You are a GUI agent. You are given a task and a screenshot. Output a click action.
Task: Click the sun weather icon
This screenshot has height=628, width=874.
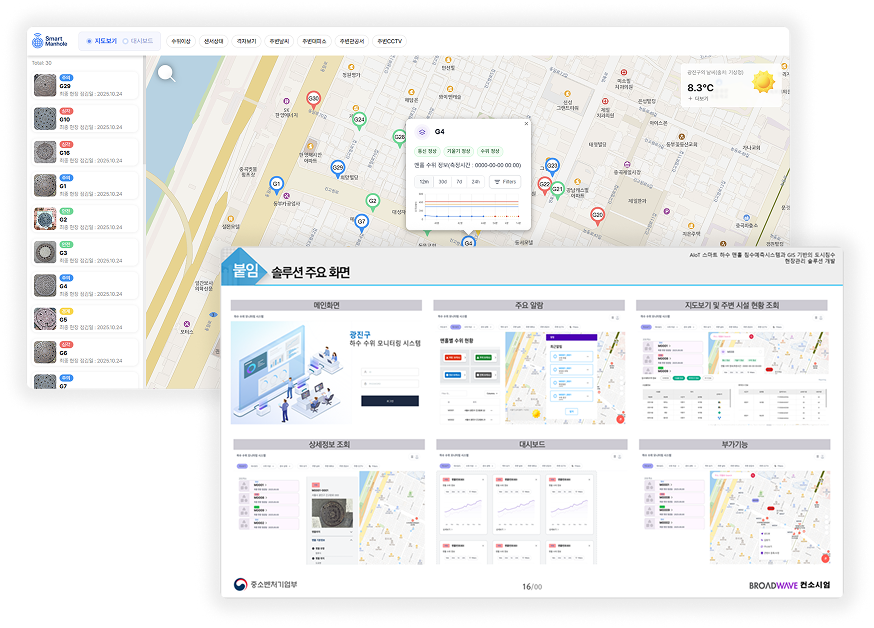(x=763, y=82)
